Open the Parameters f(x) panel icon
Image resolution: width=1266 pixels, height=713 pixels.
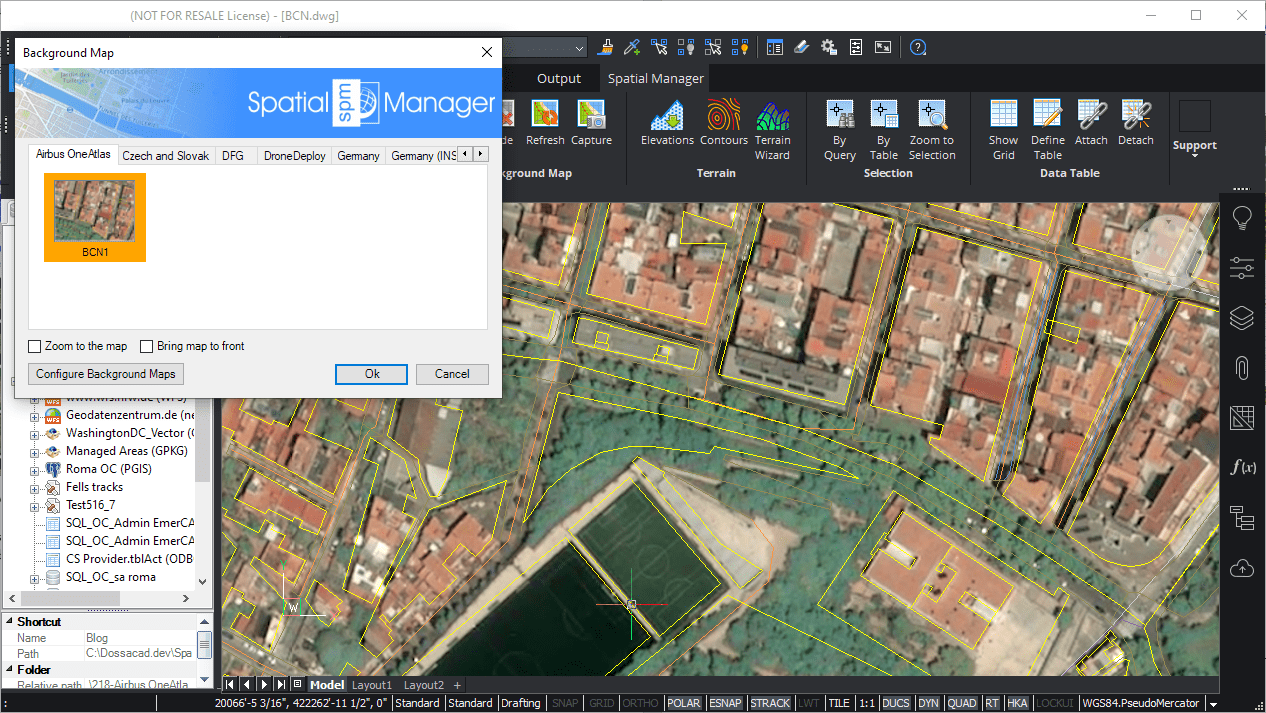1242,467
